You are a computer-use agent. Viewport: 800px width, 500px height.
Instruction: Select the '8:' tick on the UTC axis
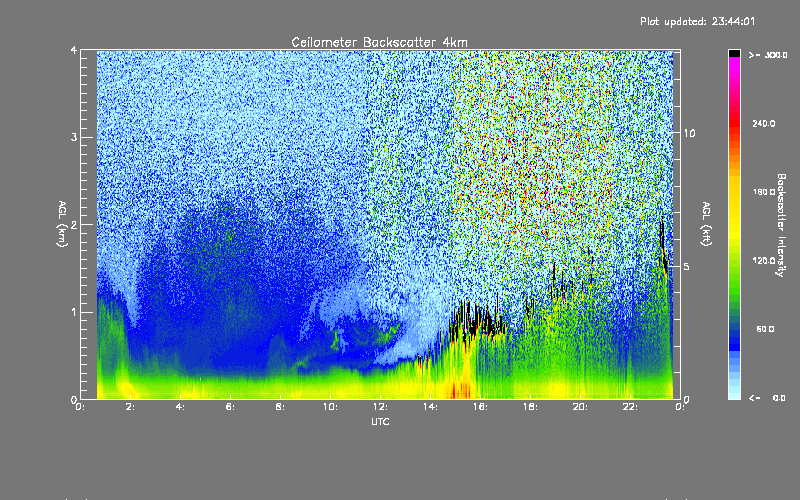281,407
